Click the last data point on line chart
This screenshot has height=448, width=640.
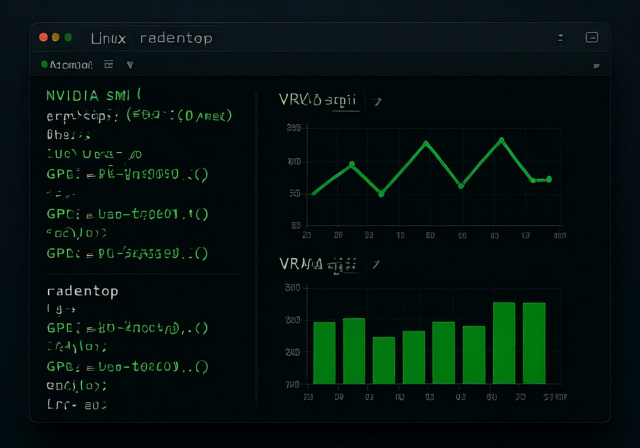pos(549,179)
